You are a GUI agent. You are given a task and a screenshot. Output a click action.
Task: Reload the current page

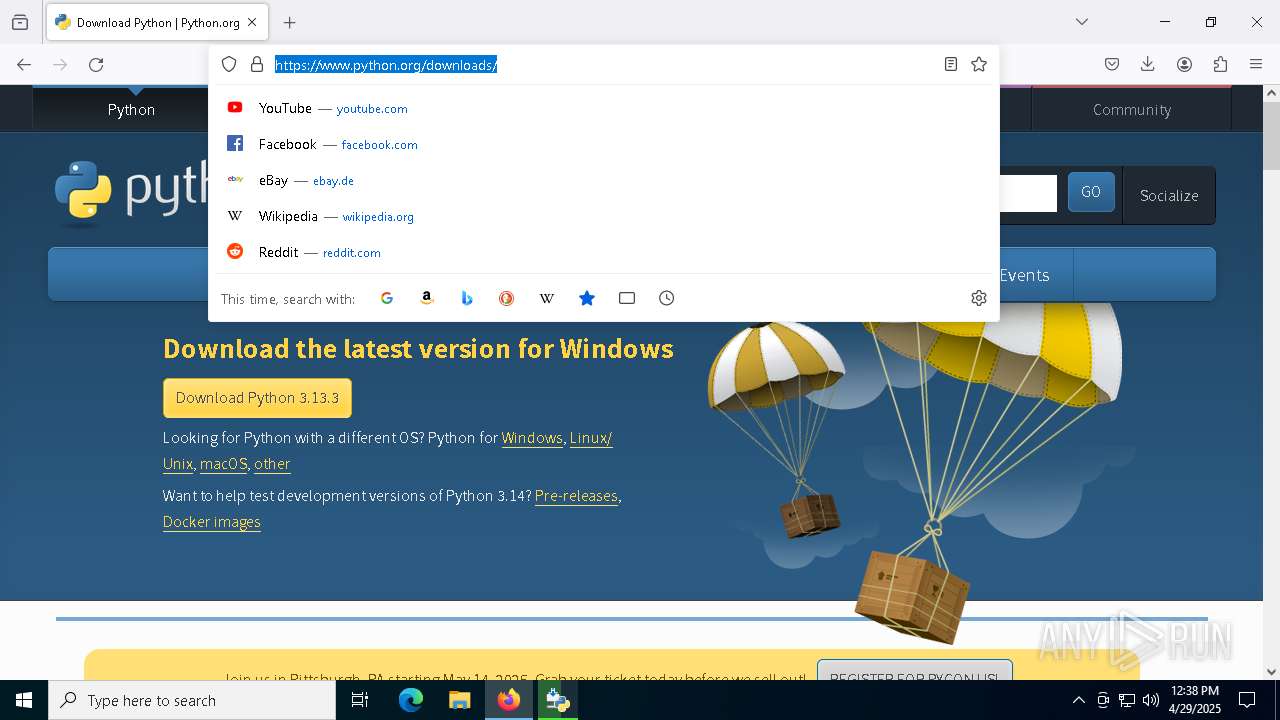pos(96,65)
